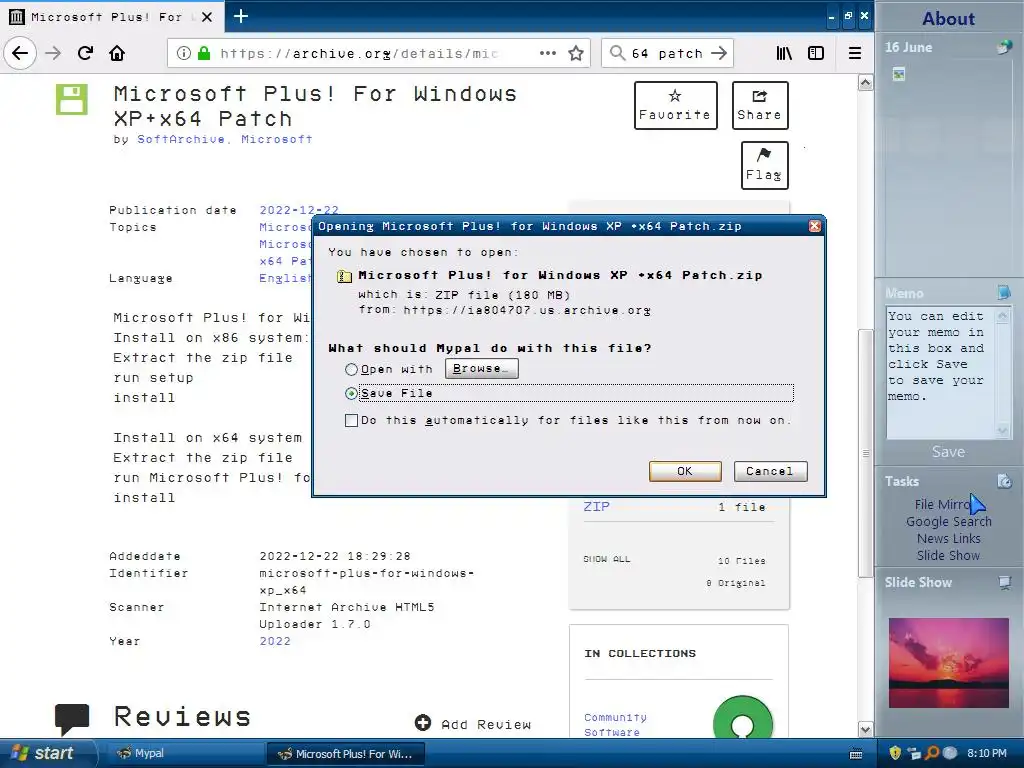Go back with the browser back arrow
The image size is (1024, 768).
(x=20, y=53)
